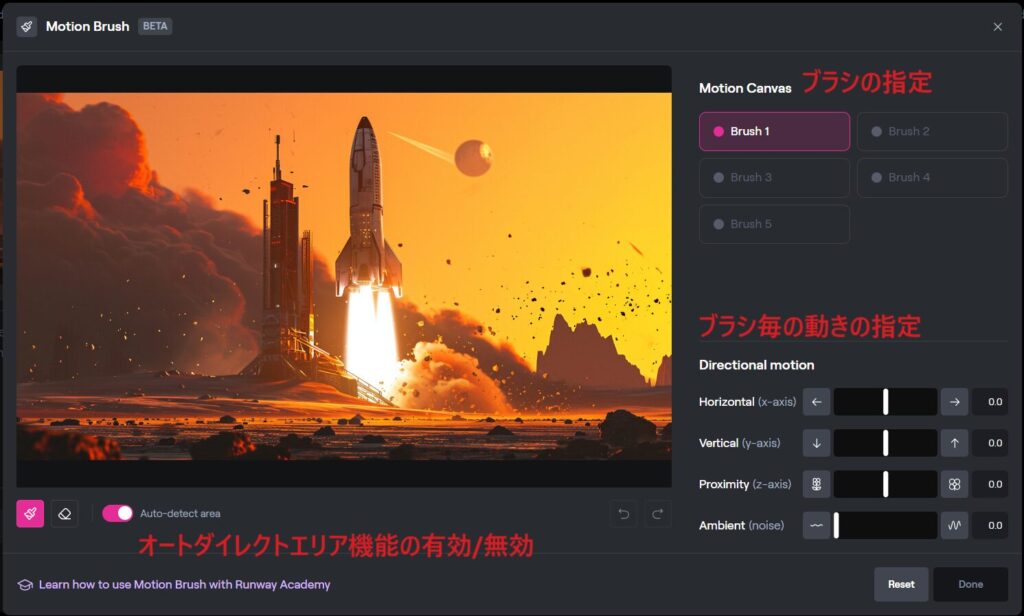This screenshot has width=1024, height=616.
Task: Increase Ambient noise with jagged wave icon
Action: click(x=954, y=525)
